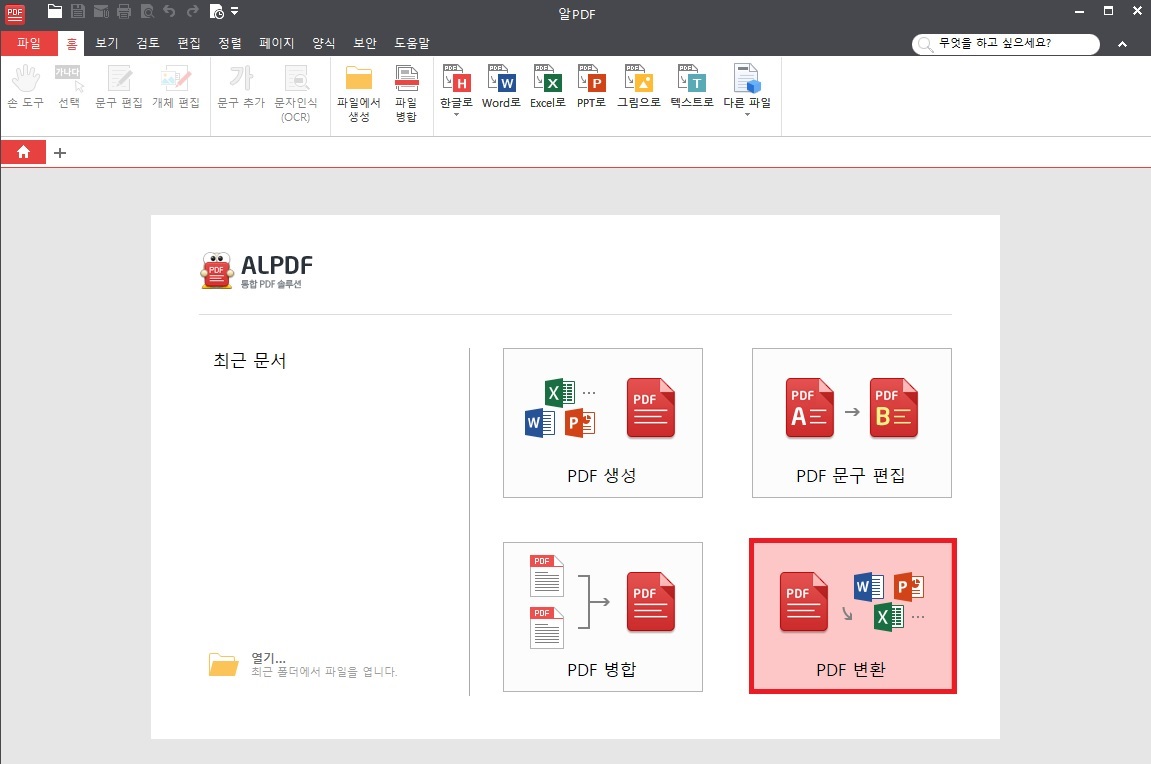Screen dimensions: 1151x764
Task: Convert to Hangul with 한글로
Action: [x=456, y=90]
